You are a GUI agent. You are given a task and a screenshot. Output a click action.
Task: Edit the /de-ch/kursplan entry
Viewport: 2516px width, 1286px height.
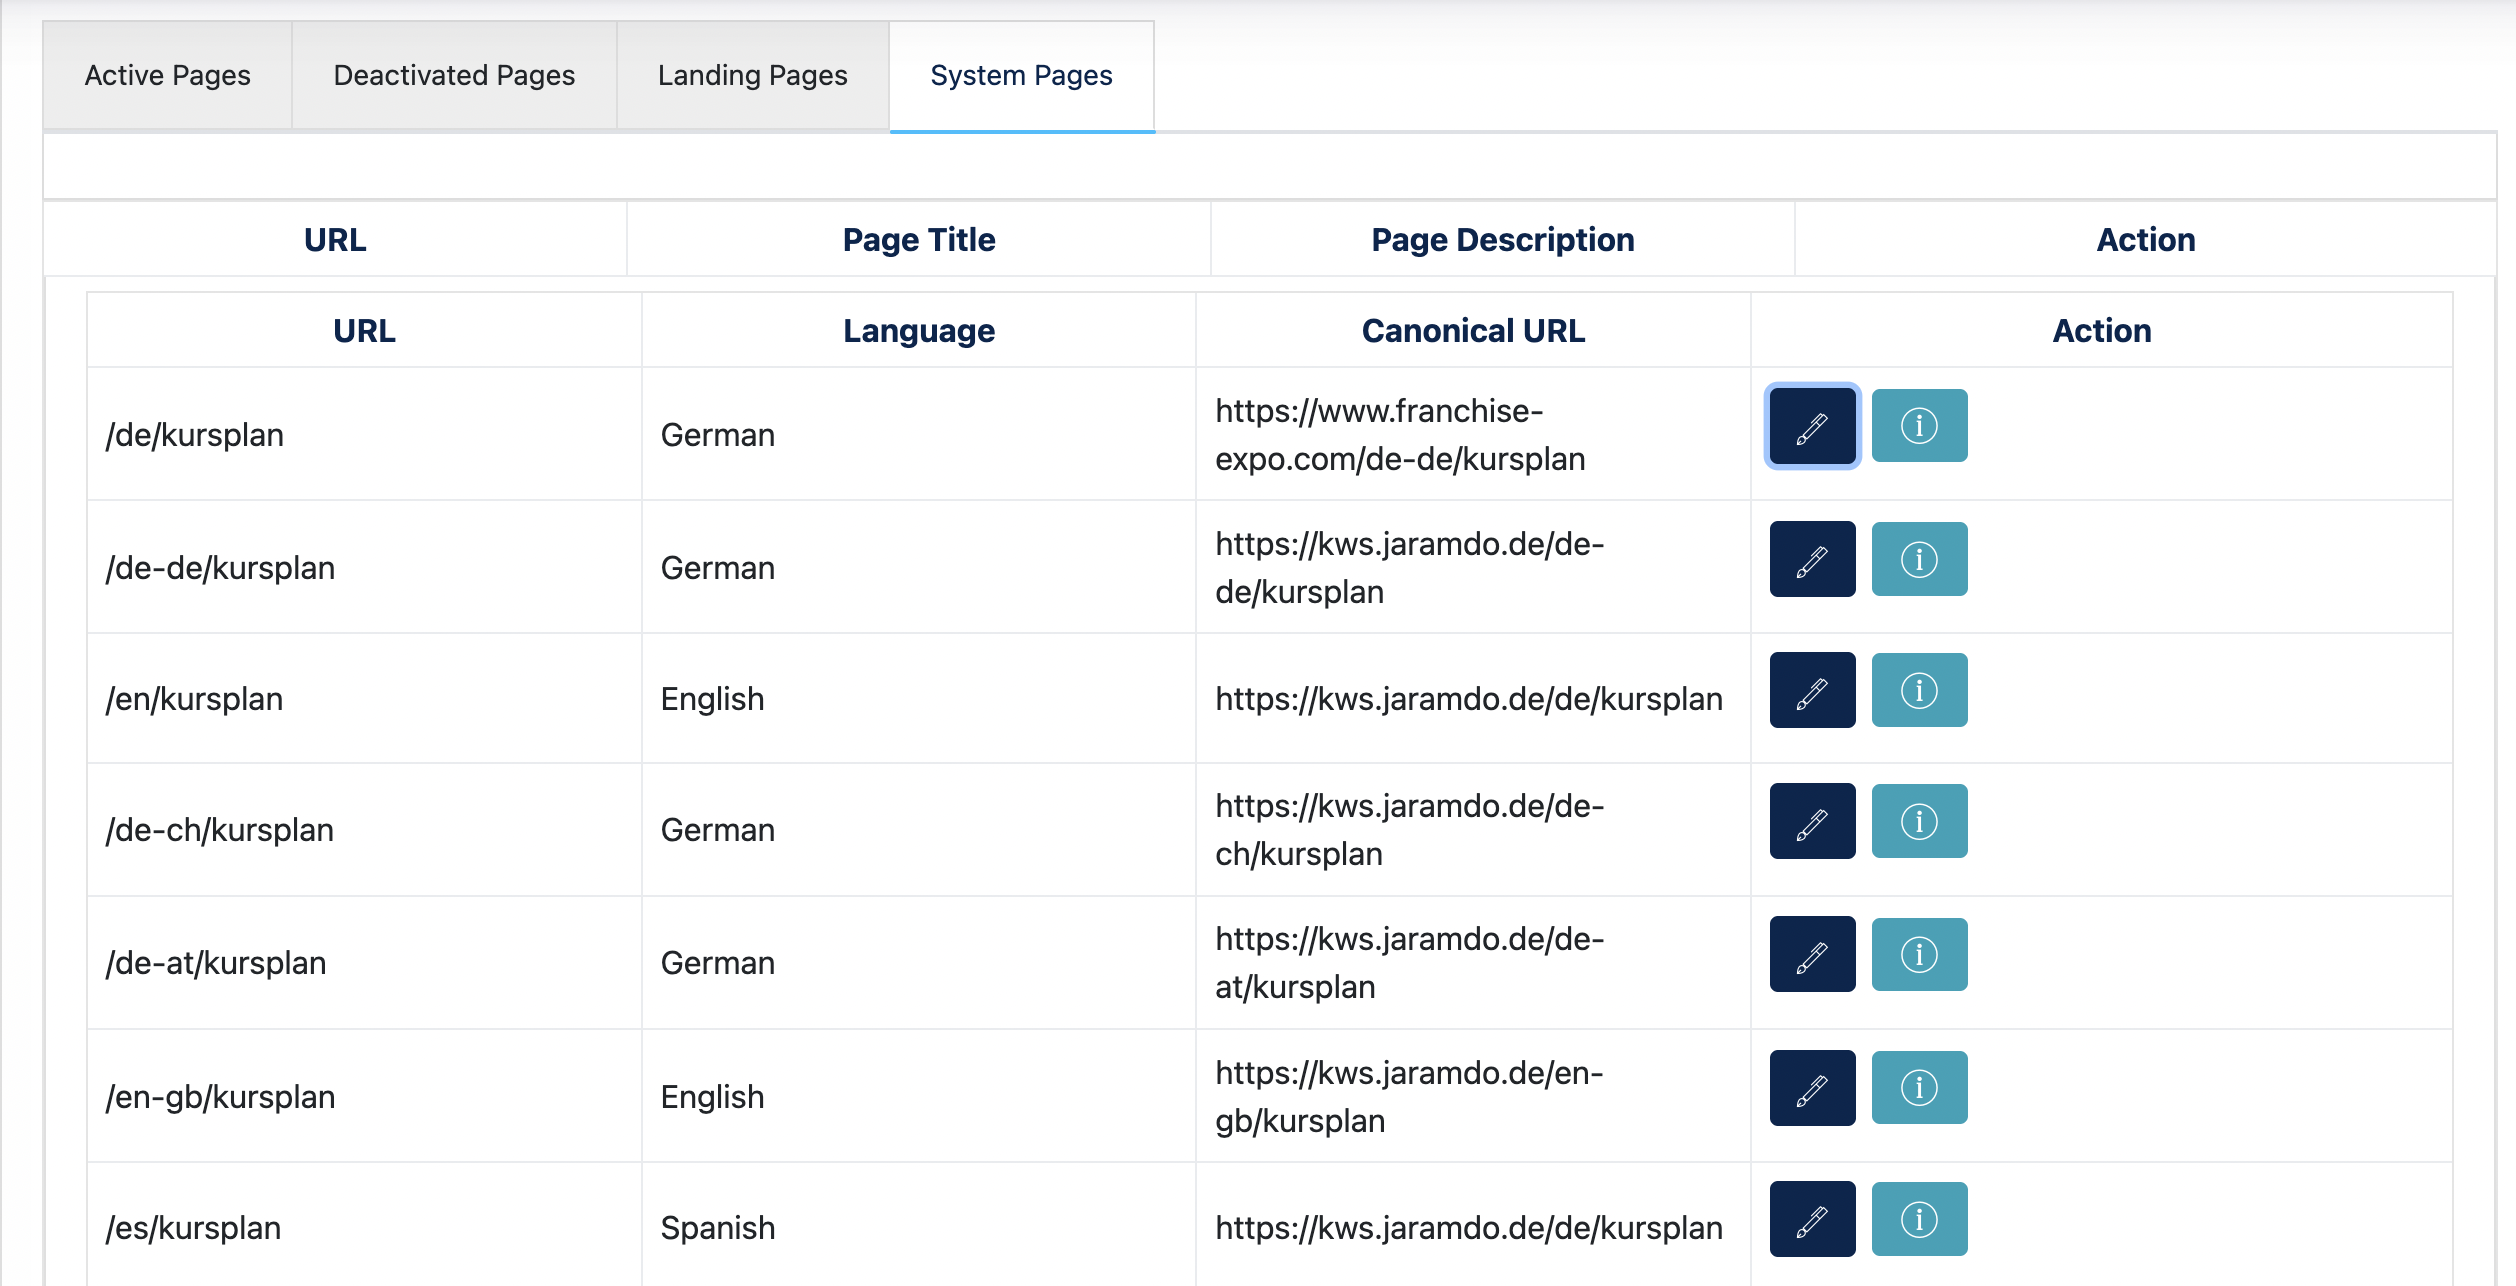[x=1812, y=821]
